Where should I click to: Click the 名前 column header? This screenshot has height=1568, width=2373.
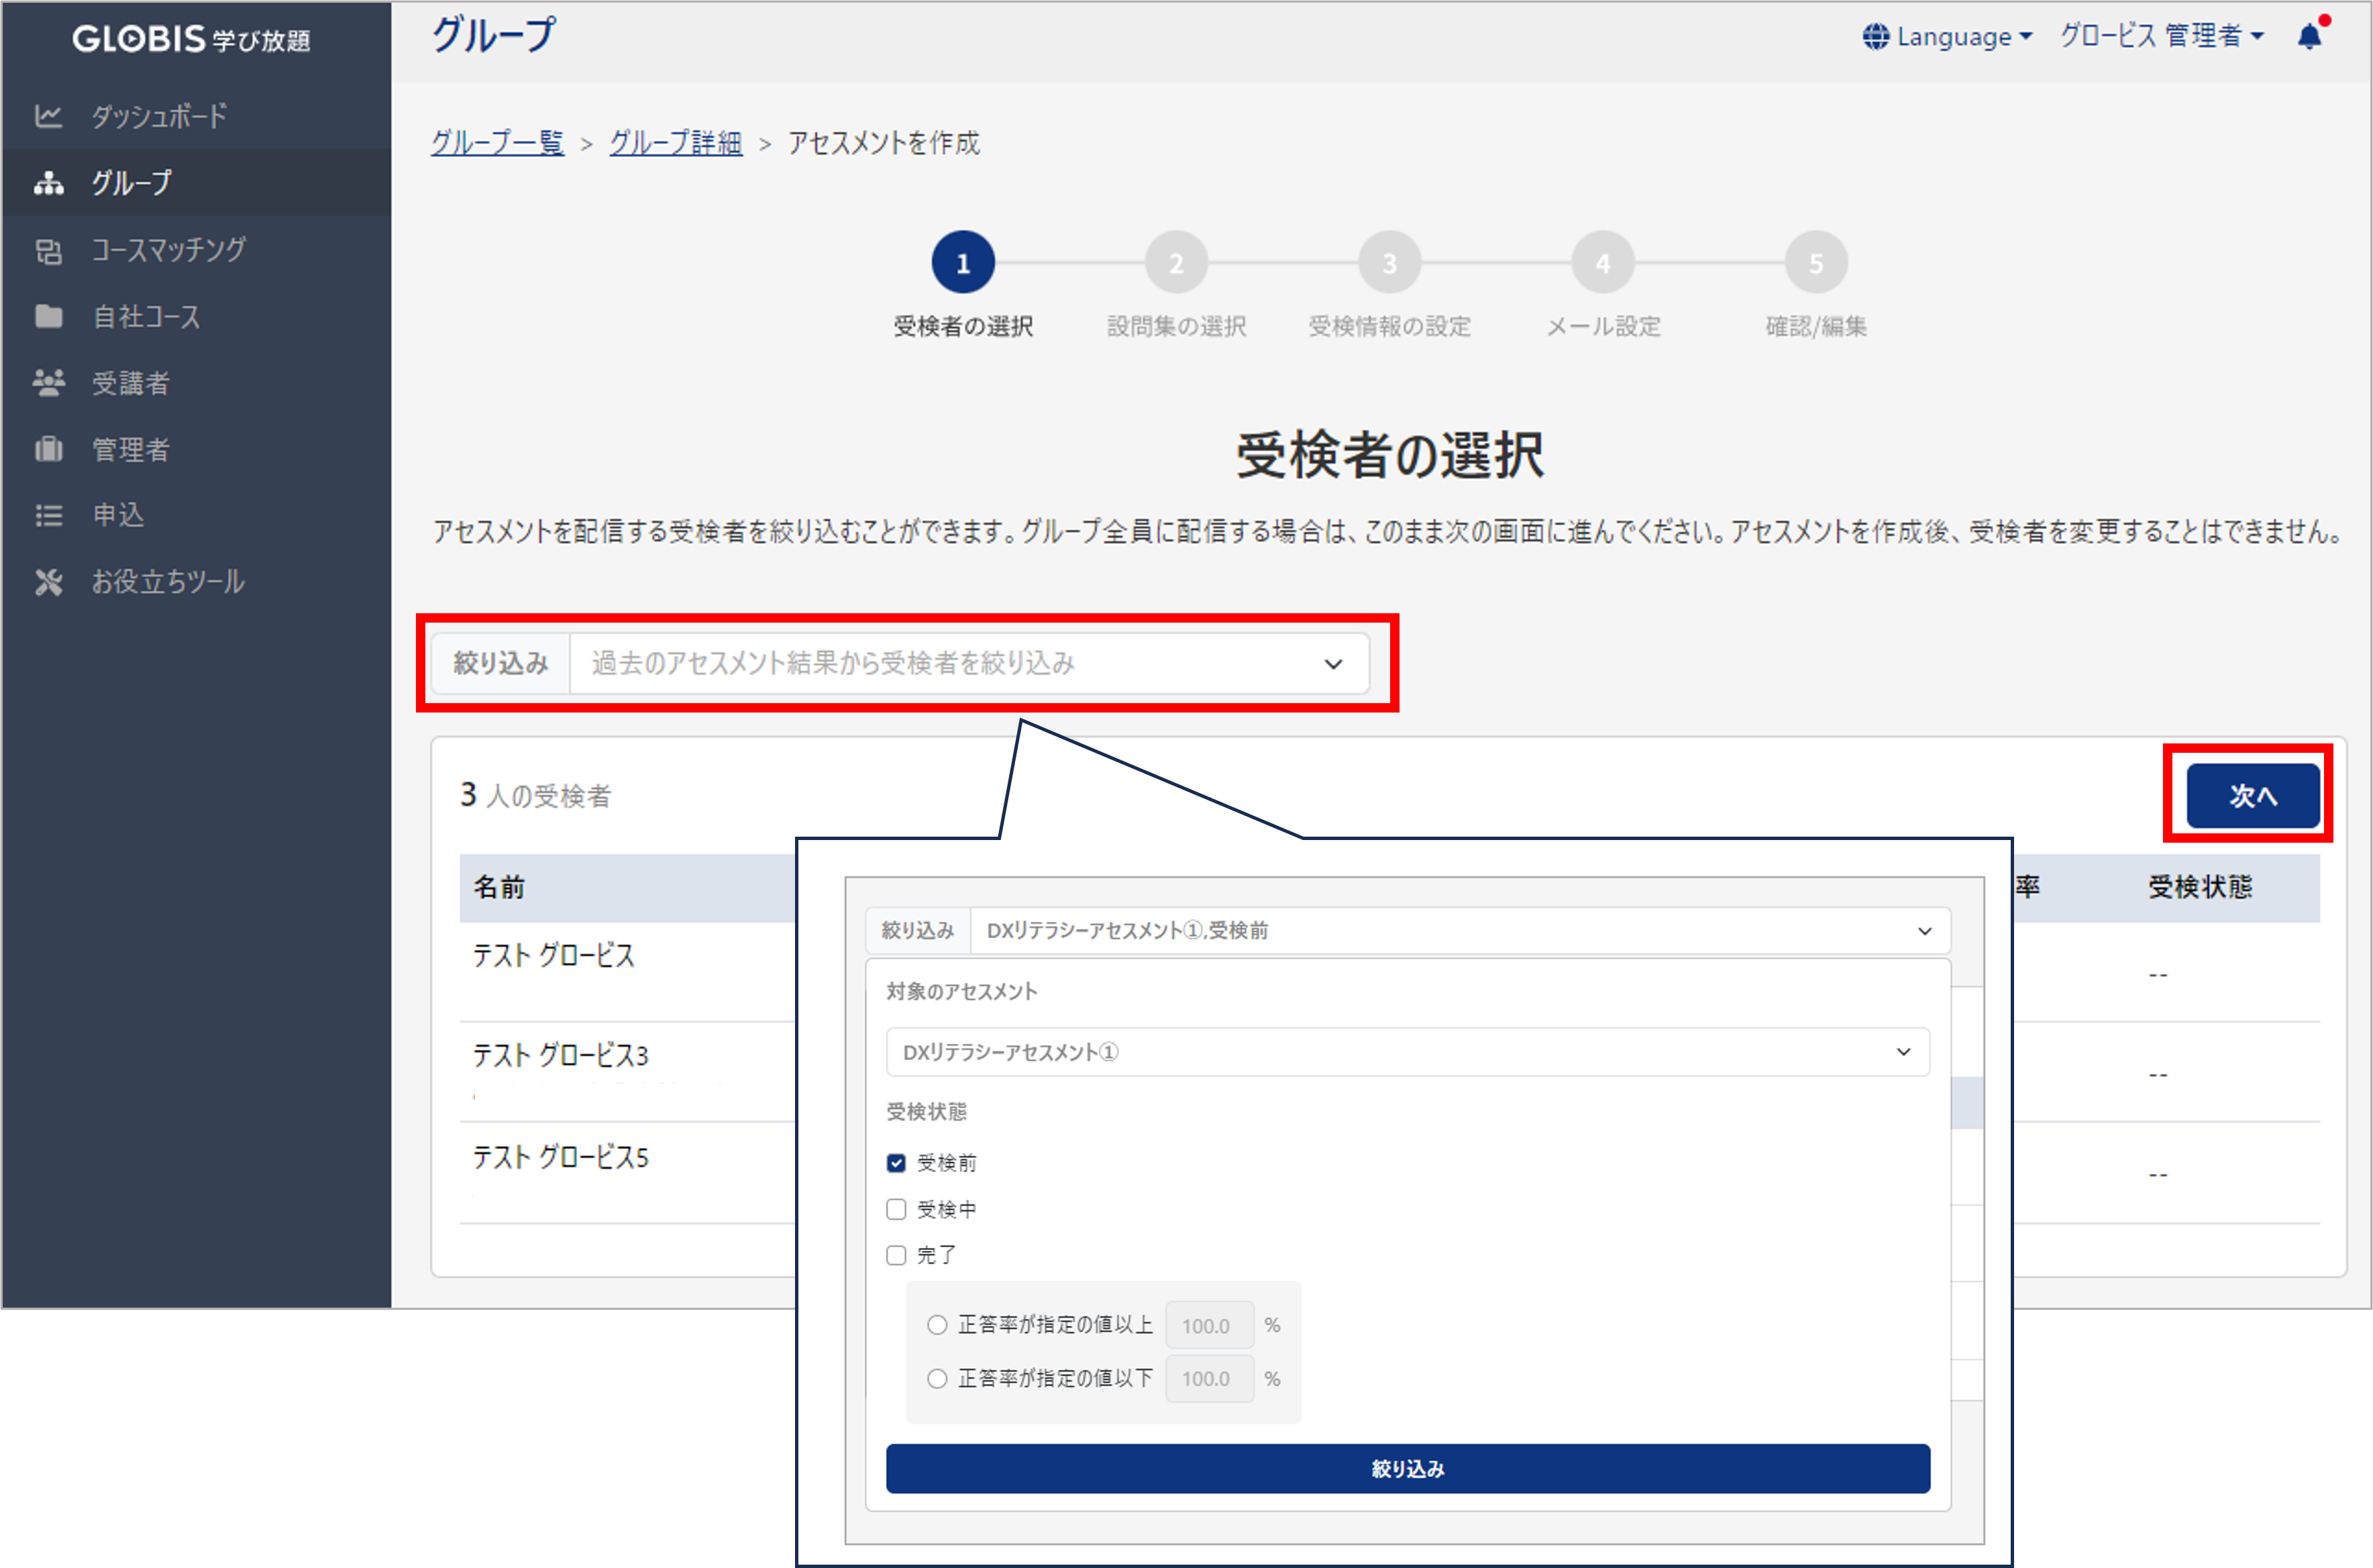499,887
